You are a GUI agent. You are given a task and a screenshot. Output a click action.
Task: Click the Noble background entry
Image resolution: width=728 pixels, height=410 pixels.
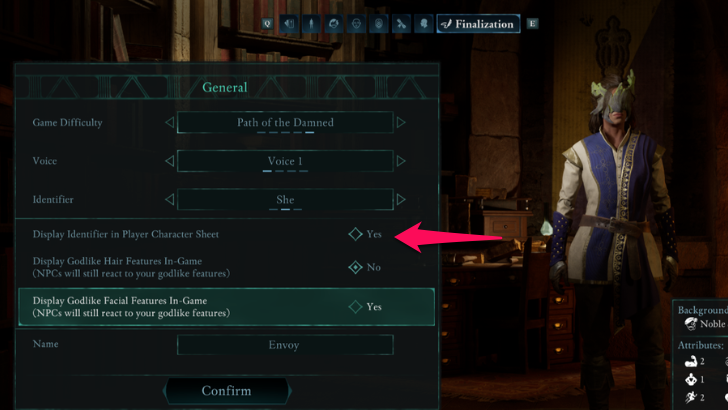(706, 324)
